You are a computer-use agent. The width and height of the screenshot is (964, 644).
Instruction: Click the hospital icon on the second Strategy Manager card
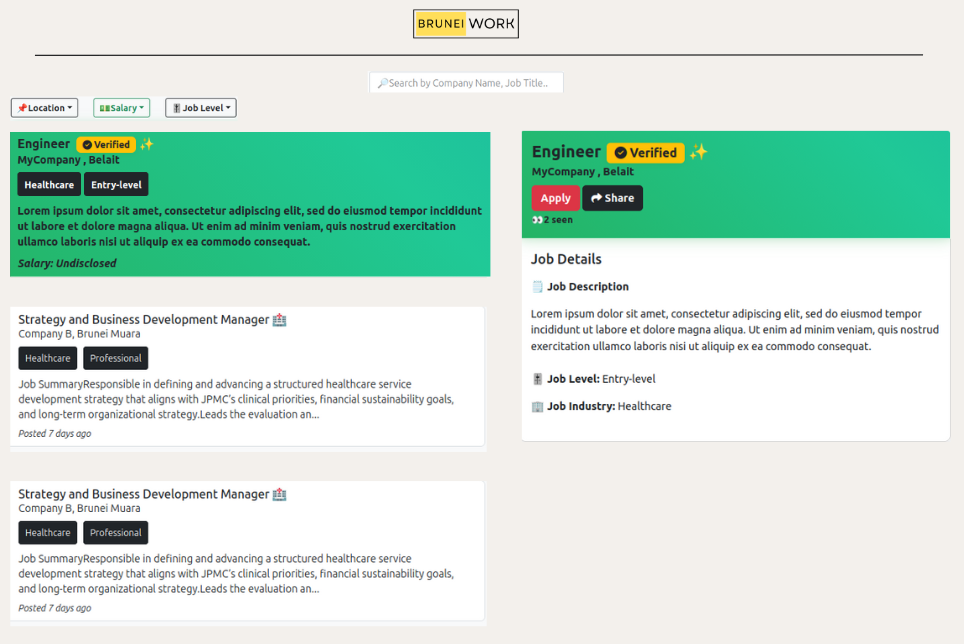pos(280,494)
